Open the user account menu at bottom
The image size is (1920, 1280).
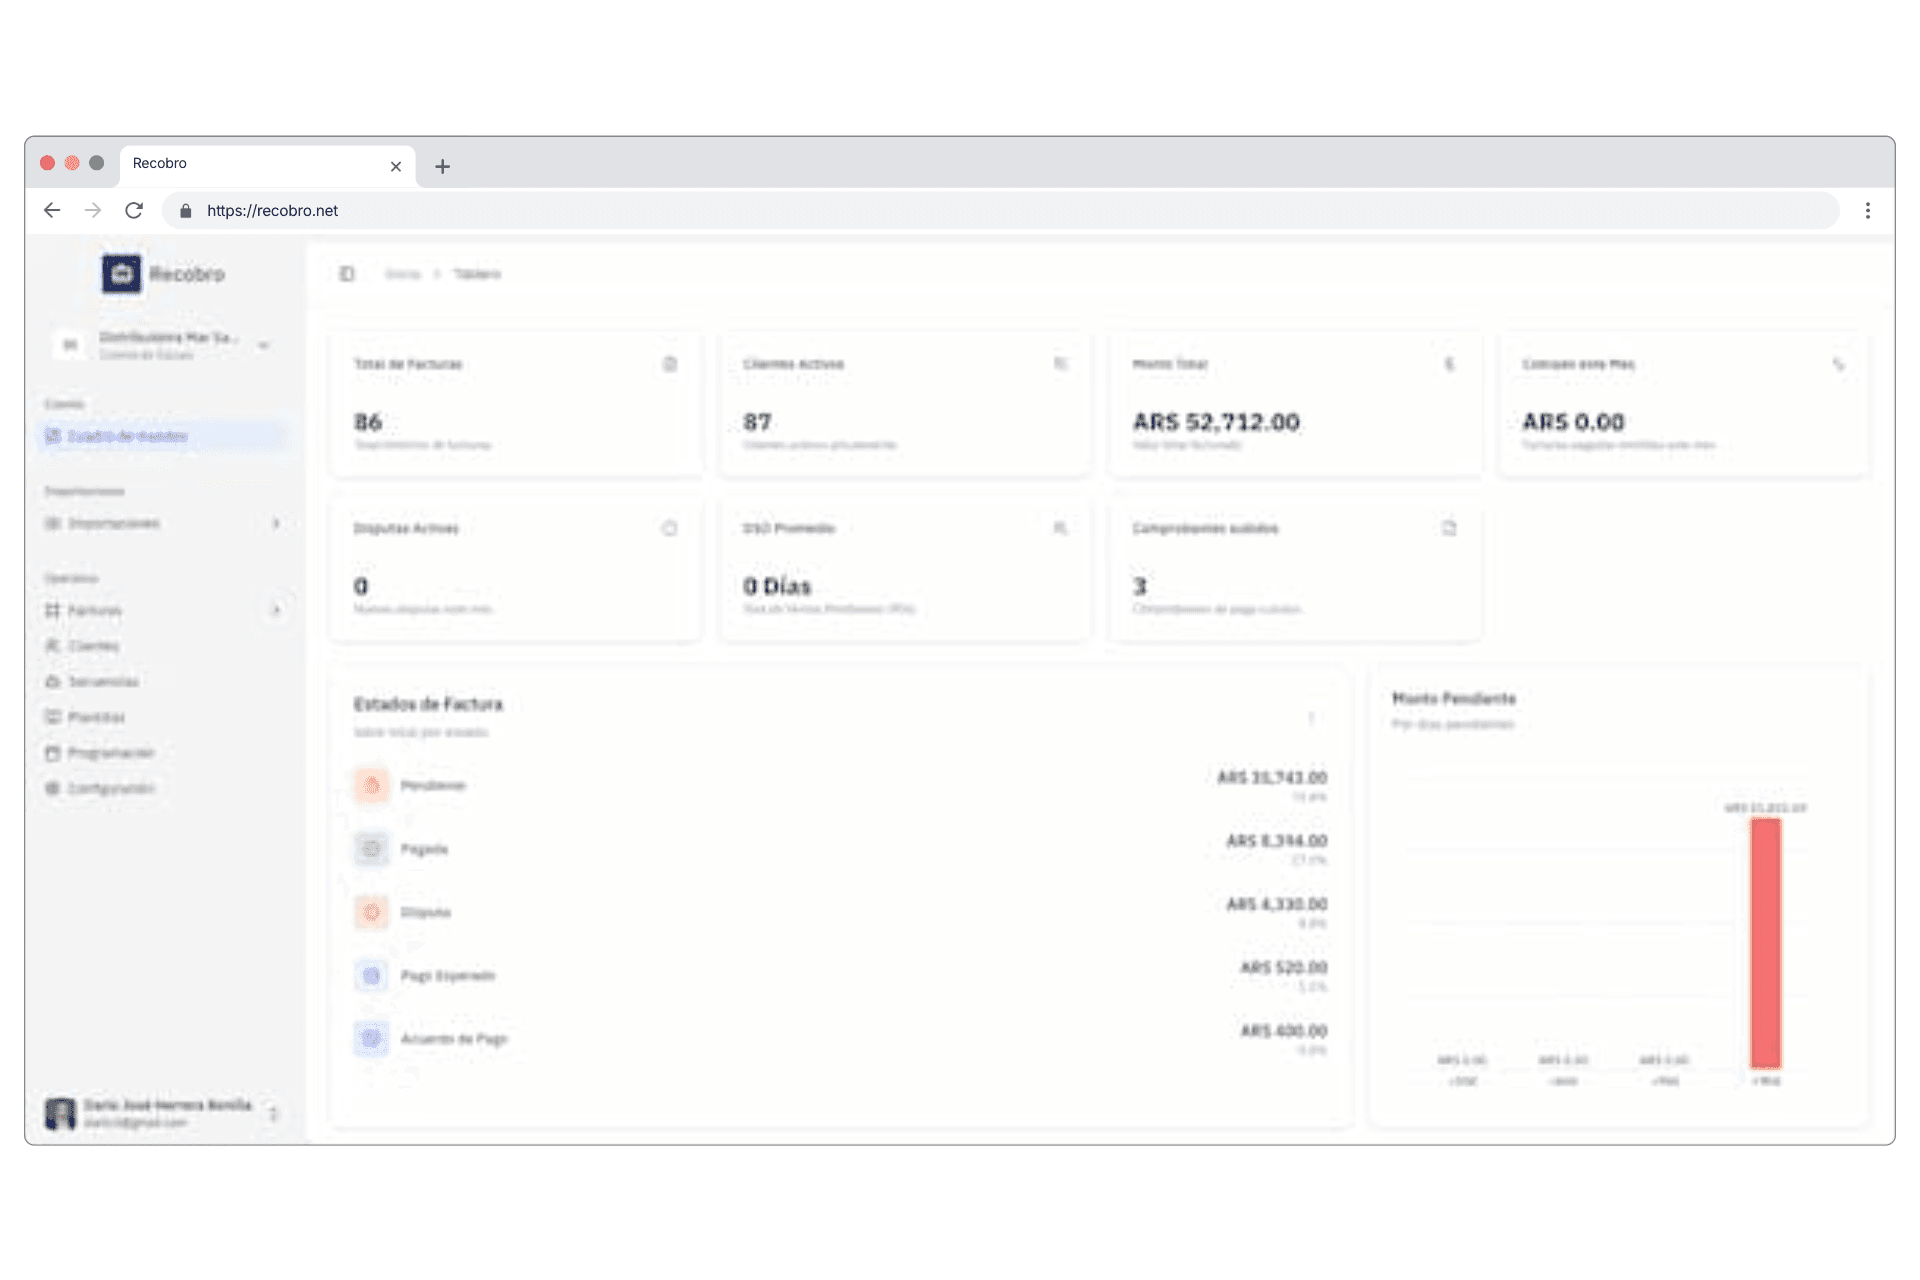[x=165, y=1113]
